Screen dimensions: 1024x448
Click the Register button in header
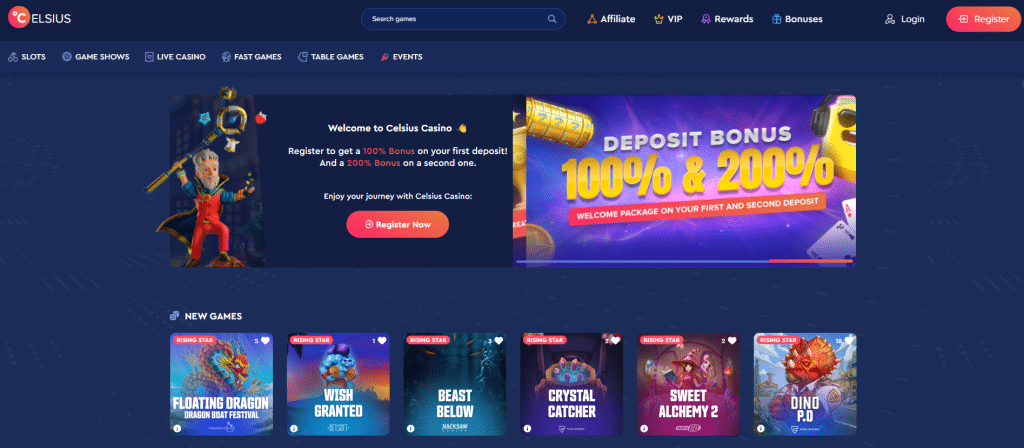pos(984,19)
